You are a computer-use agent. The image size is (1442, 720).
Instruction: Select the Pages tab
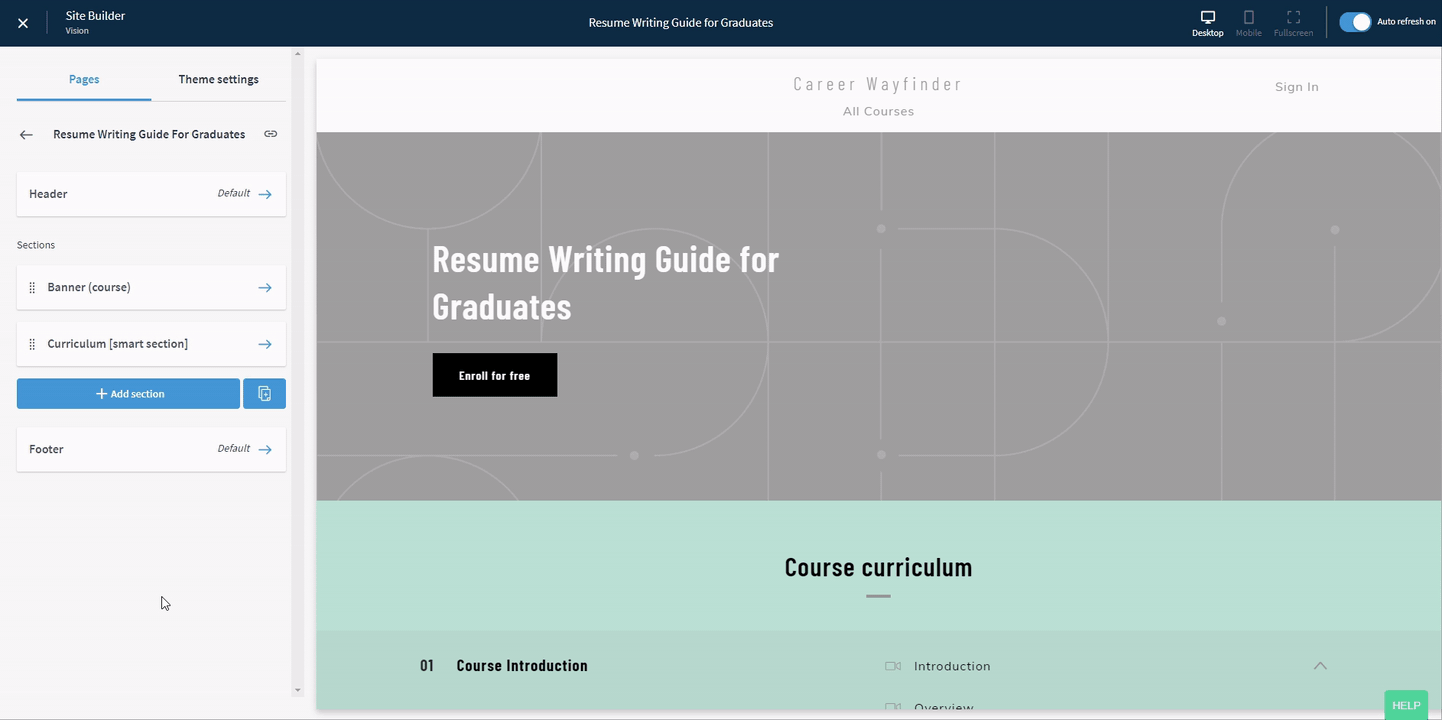click(x=83, y=79)
